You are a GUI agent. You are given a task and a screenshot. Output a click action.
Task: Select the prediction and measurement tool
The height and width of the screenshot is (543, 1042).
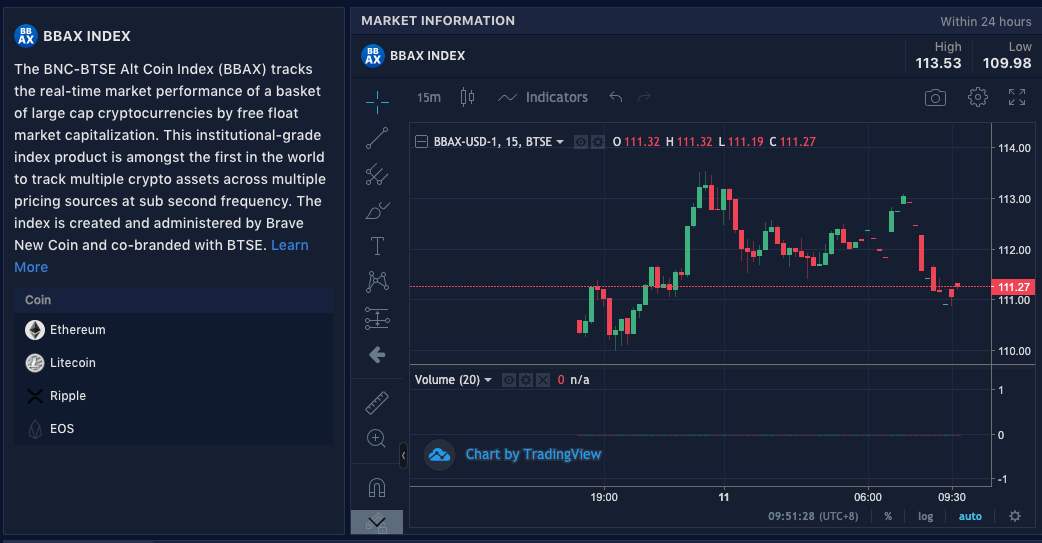[x=377, y=318]
